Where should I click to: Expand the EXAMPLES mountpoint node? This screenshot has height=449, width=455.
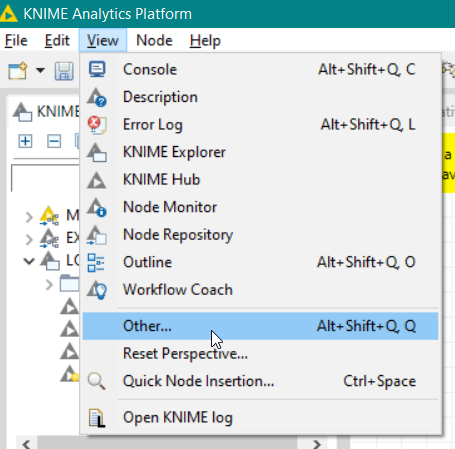[x=29, y=239]
